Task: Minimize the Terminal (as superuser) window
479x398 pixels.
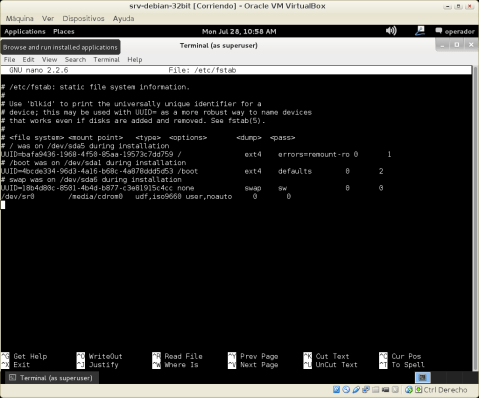Action: click(x=443, y=45)
